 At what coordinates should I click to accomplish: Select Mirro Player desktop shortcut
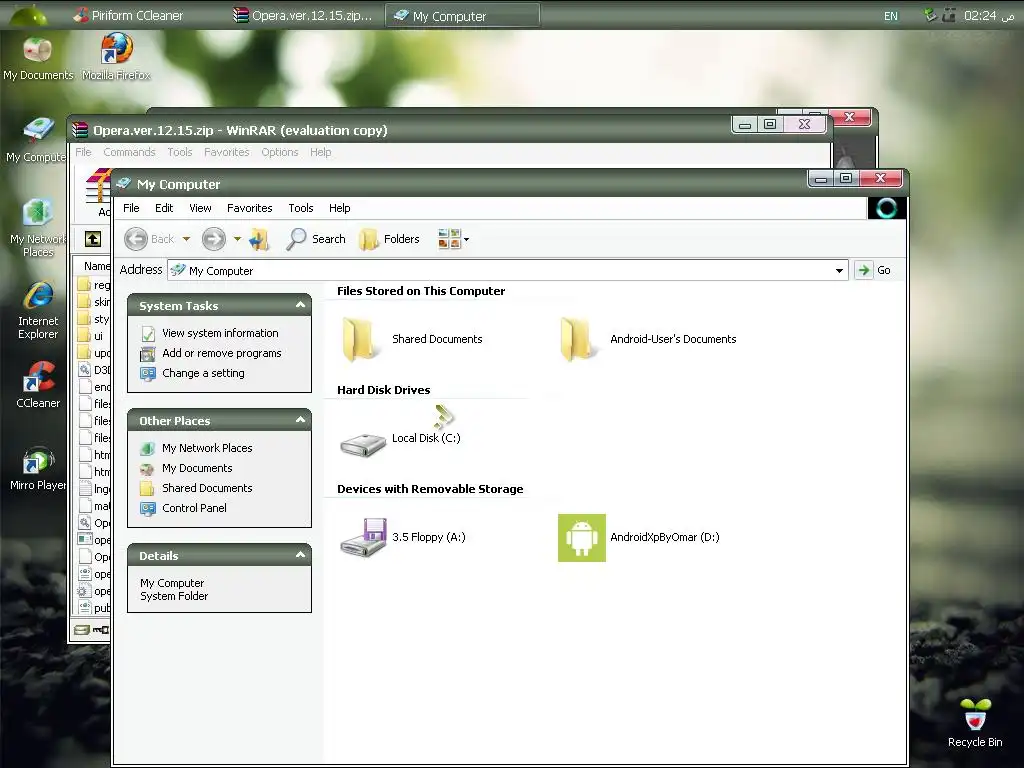[x=38, y=469]
